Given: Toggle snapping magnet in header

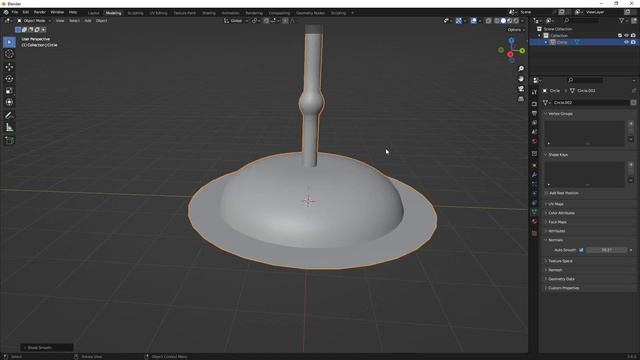Looking at the screenshot, I should [266, 21].
